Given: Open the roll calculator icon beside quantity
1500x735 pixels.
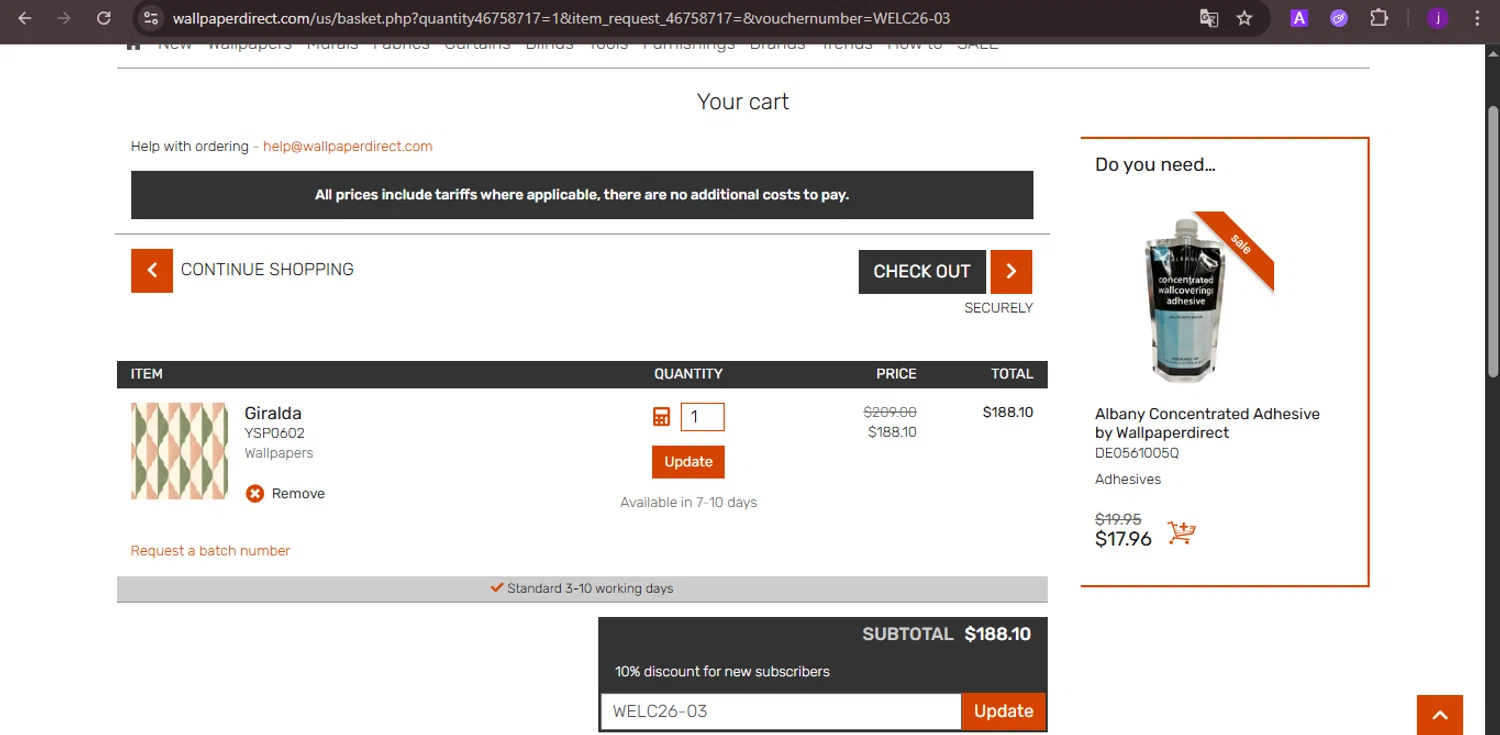Looking at the screenshot, I should coord(661,417).
